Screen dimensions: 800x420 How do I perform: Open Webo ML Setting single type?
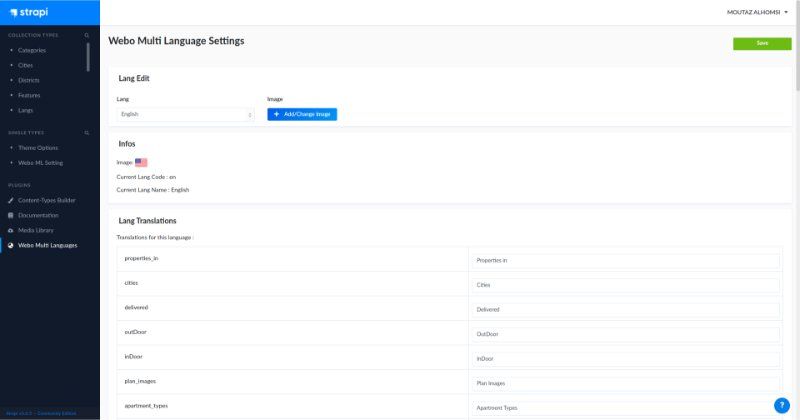(40, 163)
